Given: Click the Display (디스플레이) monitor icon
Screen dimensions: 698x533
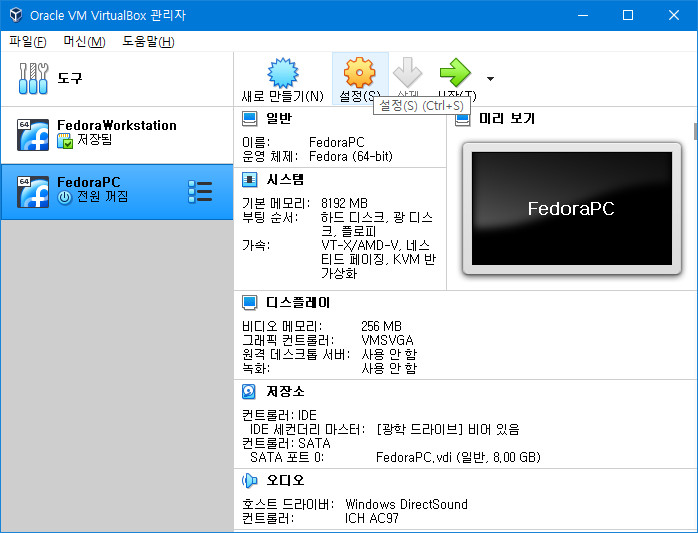Looking at the screenshot, I should (250, 302).
